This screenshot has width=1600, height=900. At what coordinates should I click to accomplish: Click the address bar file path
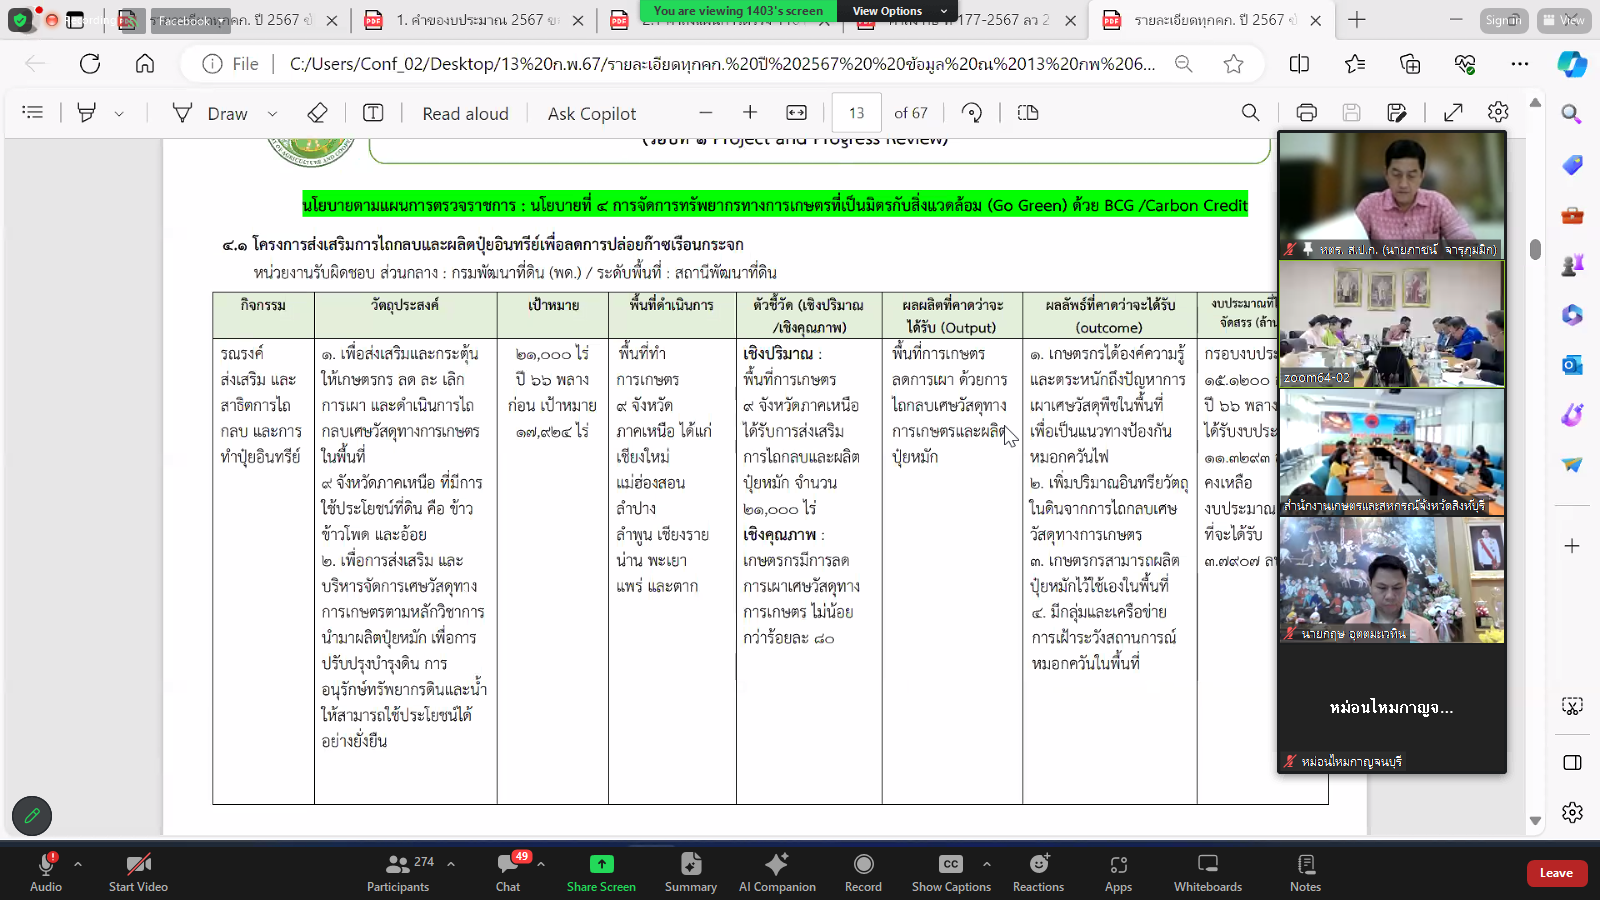(722, 64)
